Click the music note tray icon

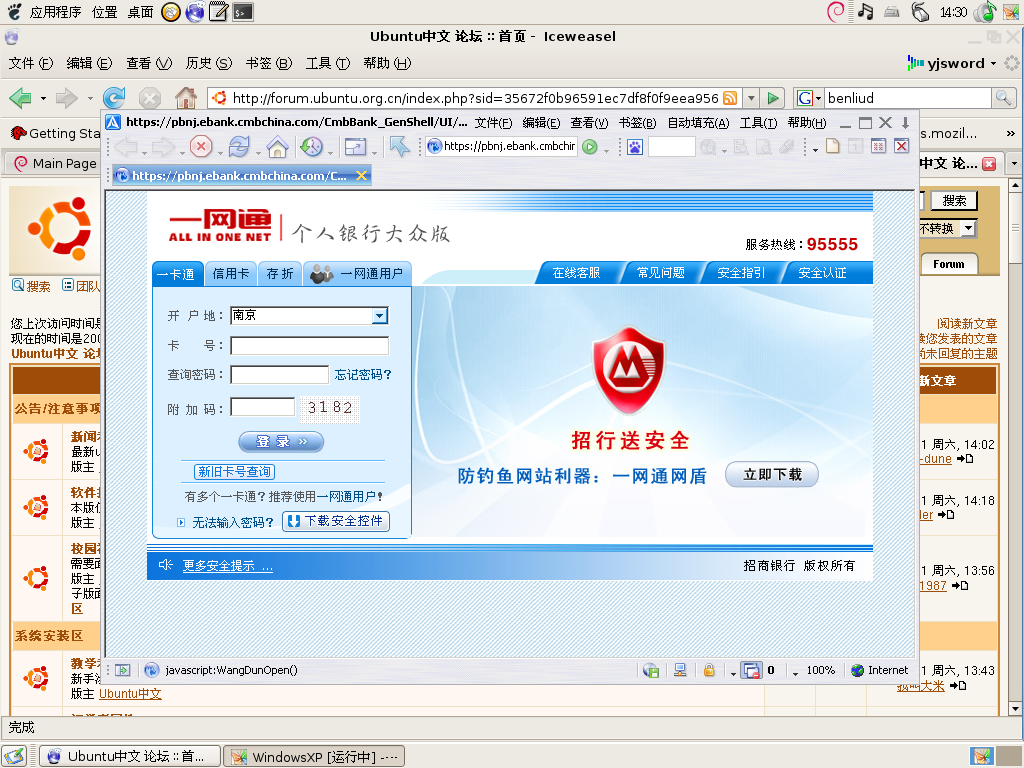[865, 12]
